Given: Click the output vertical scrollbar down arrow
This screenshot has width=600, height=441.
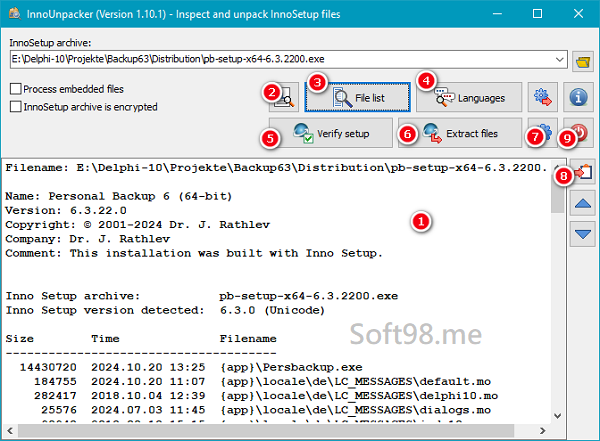Looking at the screenshot, I should 558,416.
